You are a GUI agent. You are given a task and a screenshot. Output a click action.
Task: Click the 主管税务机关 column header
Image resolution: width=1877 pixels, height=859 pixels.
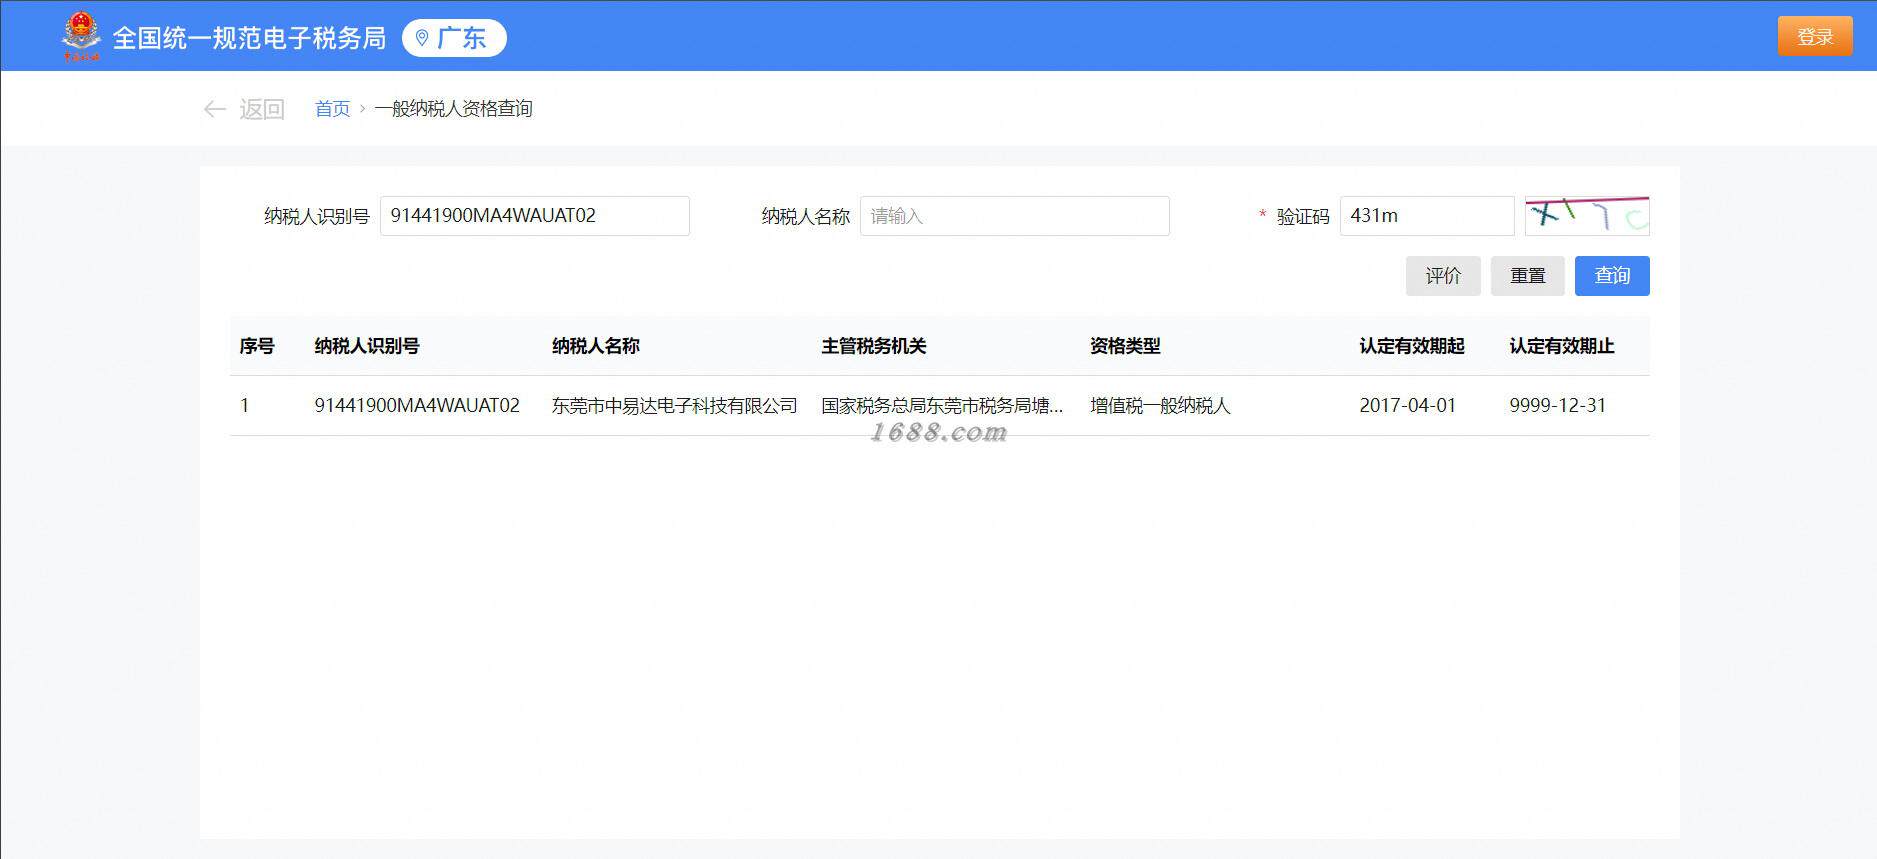[x=874, y=346]
